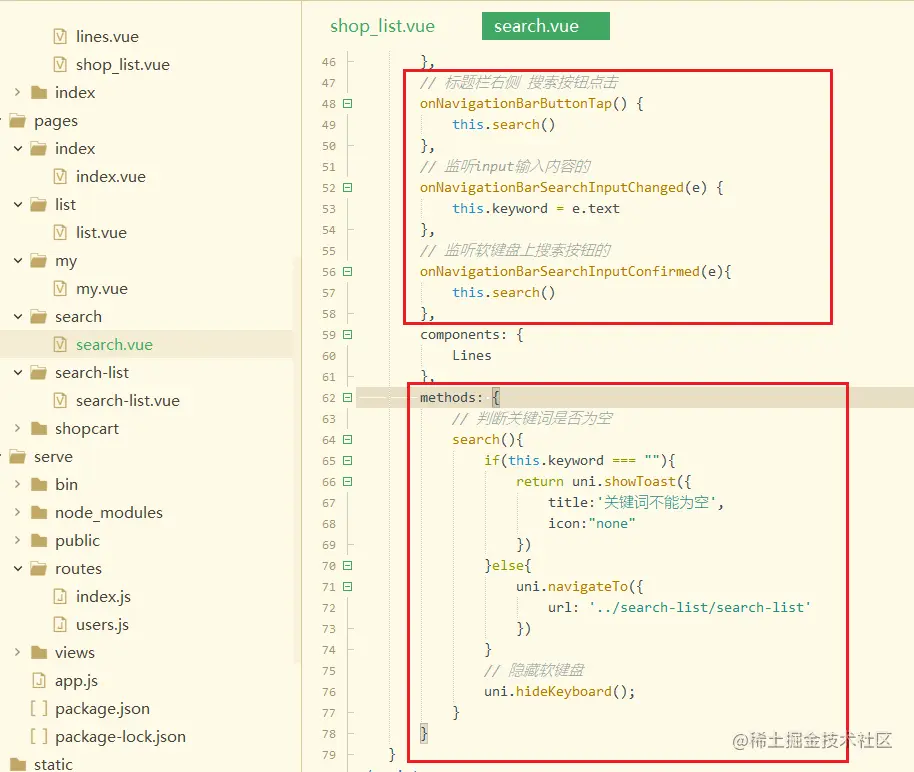The image size is (914, 772).
Task: Fold code block at line 52
Action: 347,188
